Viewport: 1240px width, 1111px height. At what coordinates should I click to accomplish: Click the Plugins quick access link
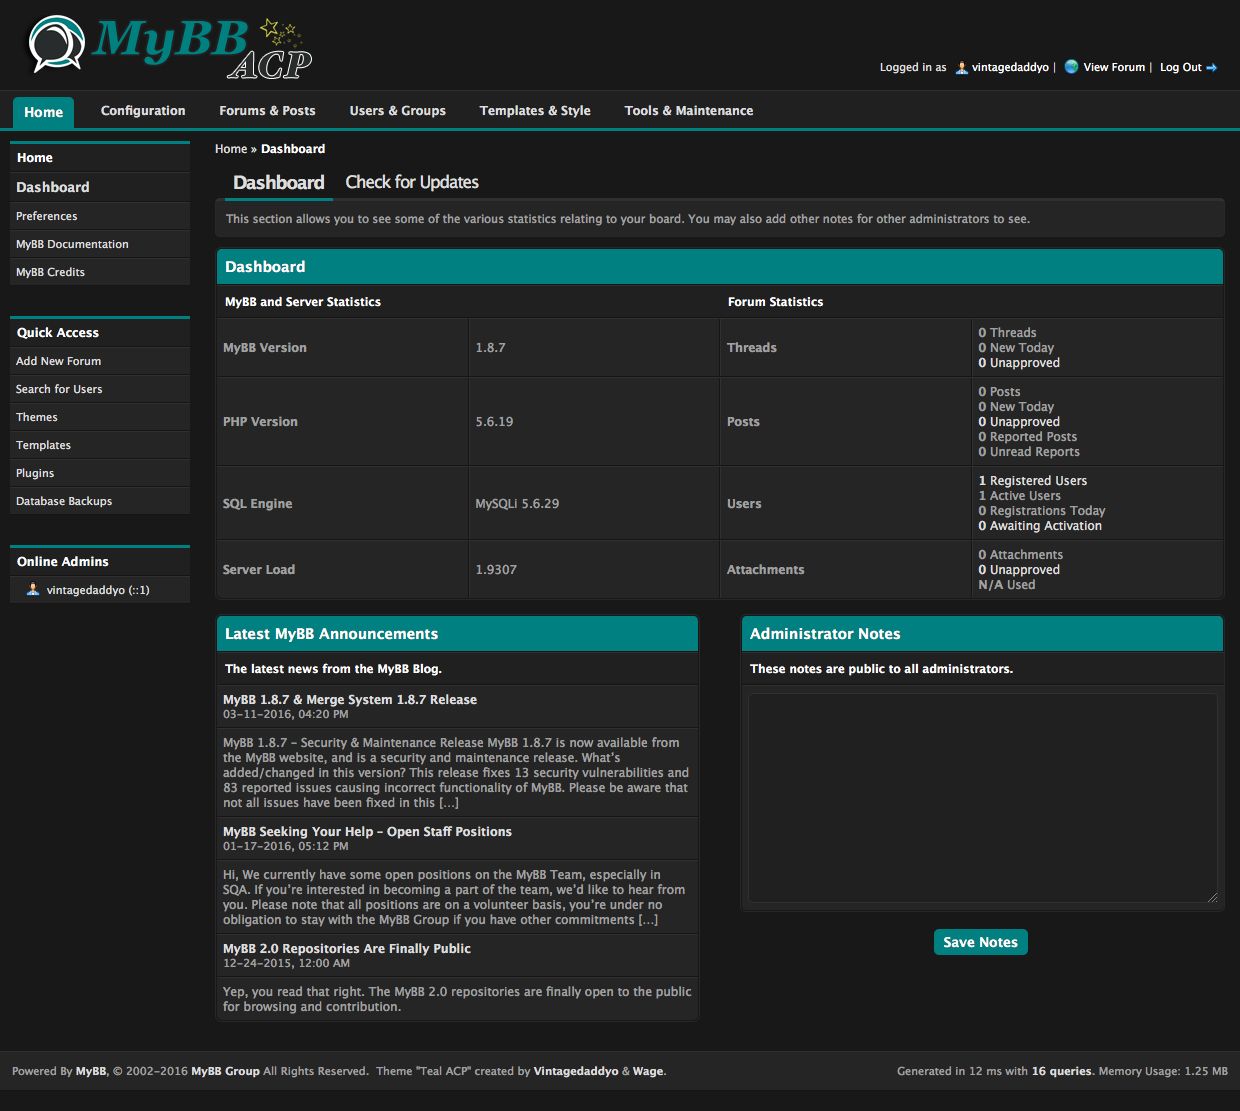(35, 473)
